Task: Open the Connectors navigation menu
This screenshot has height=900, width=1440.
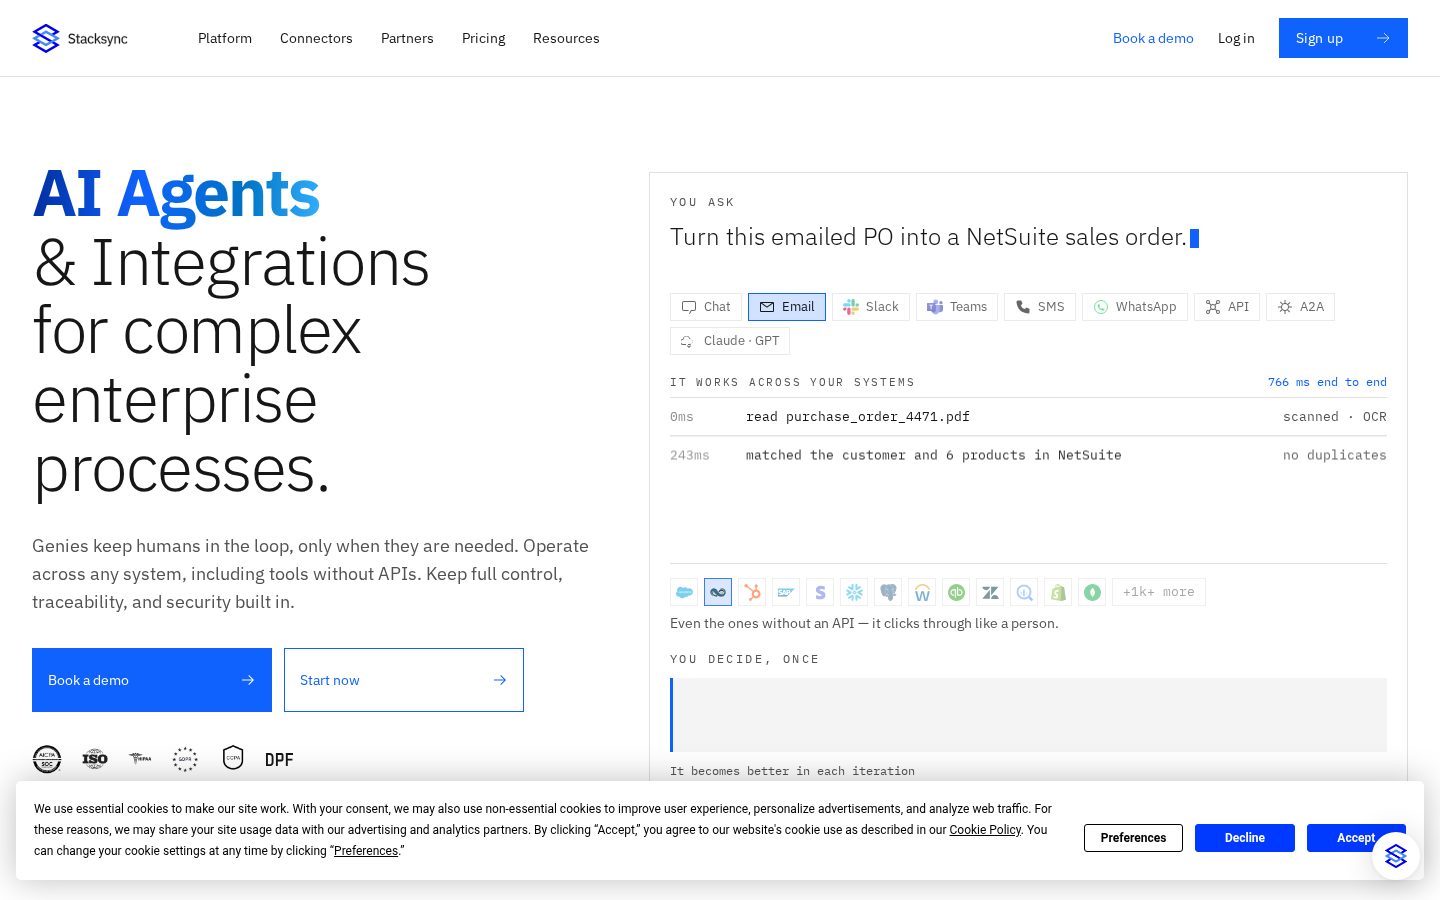Action: point(316,38)
